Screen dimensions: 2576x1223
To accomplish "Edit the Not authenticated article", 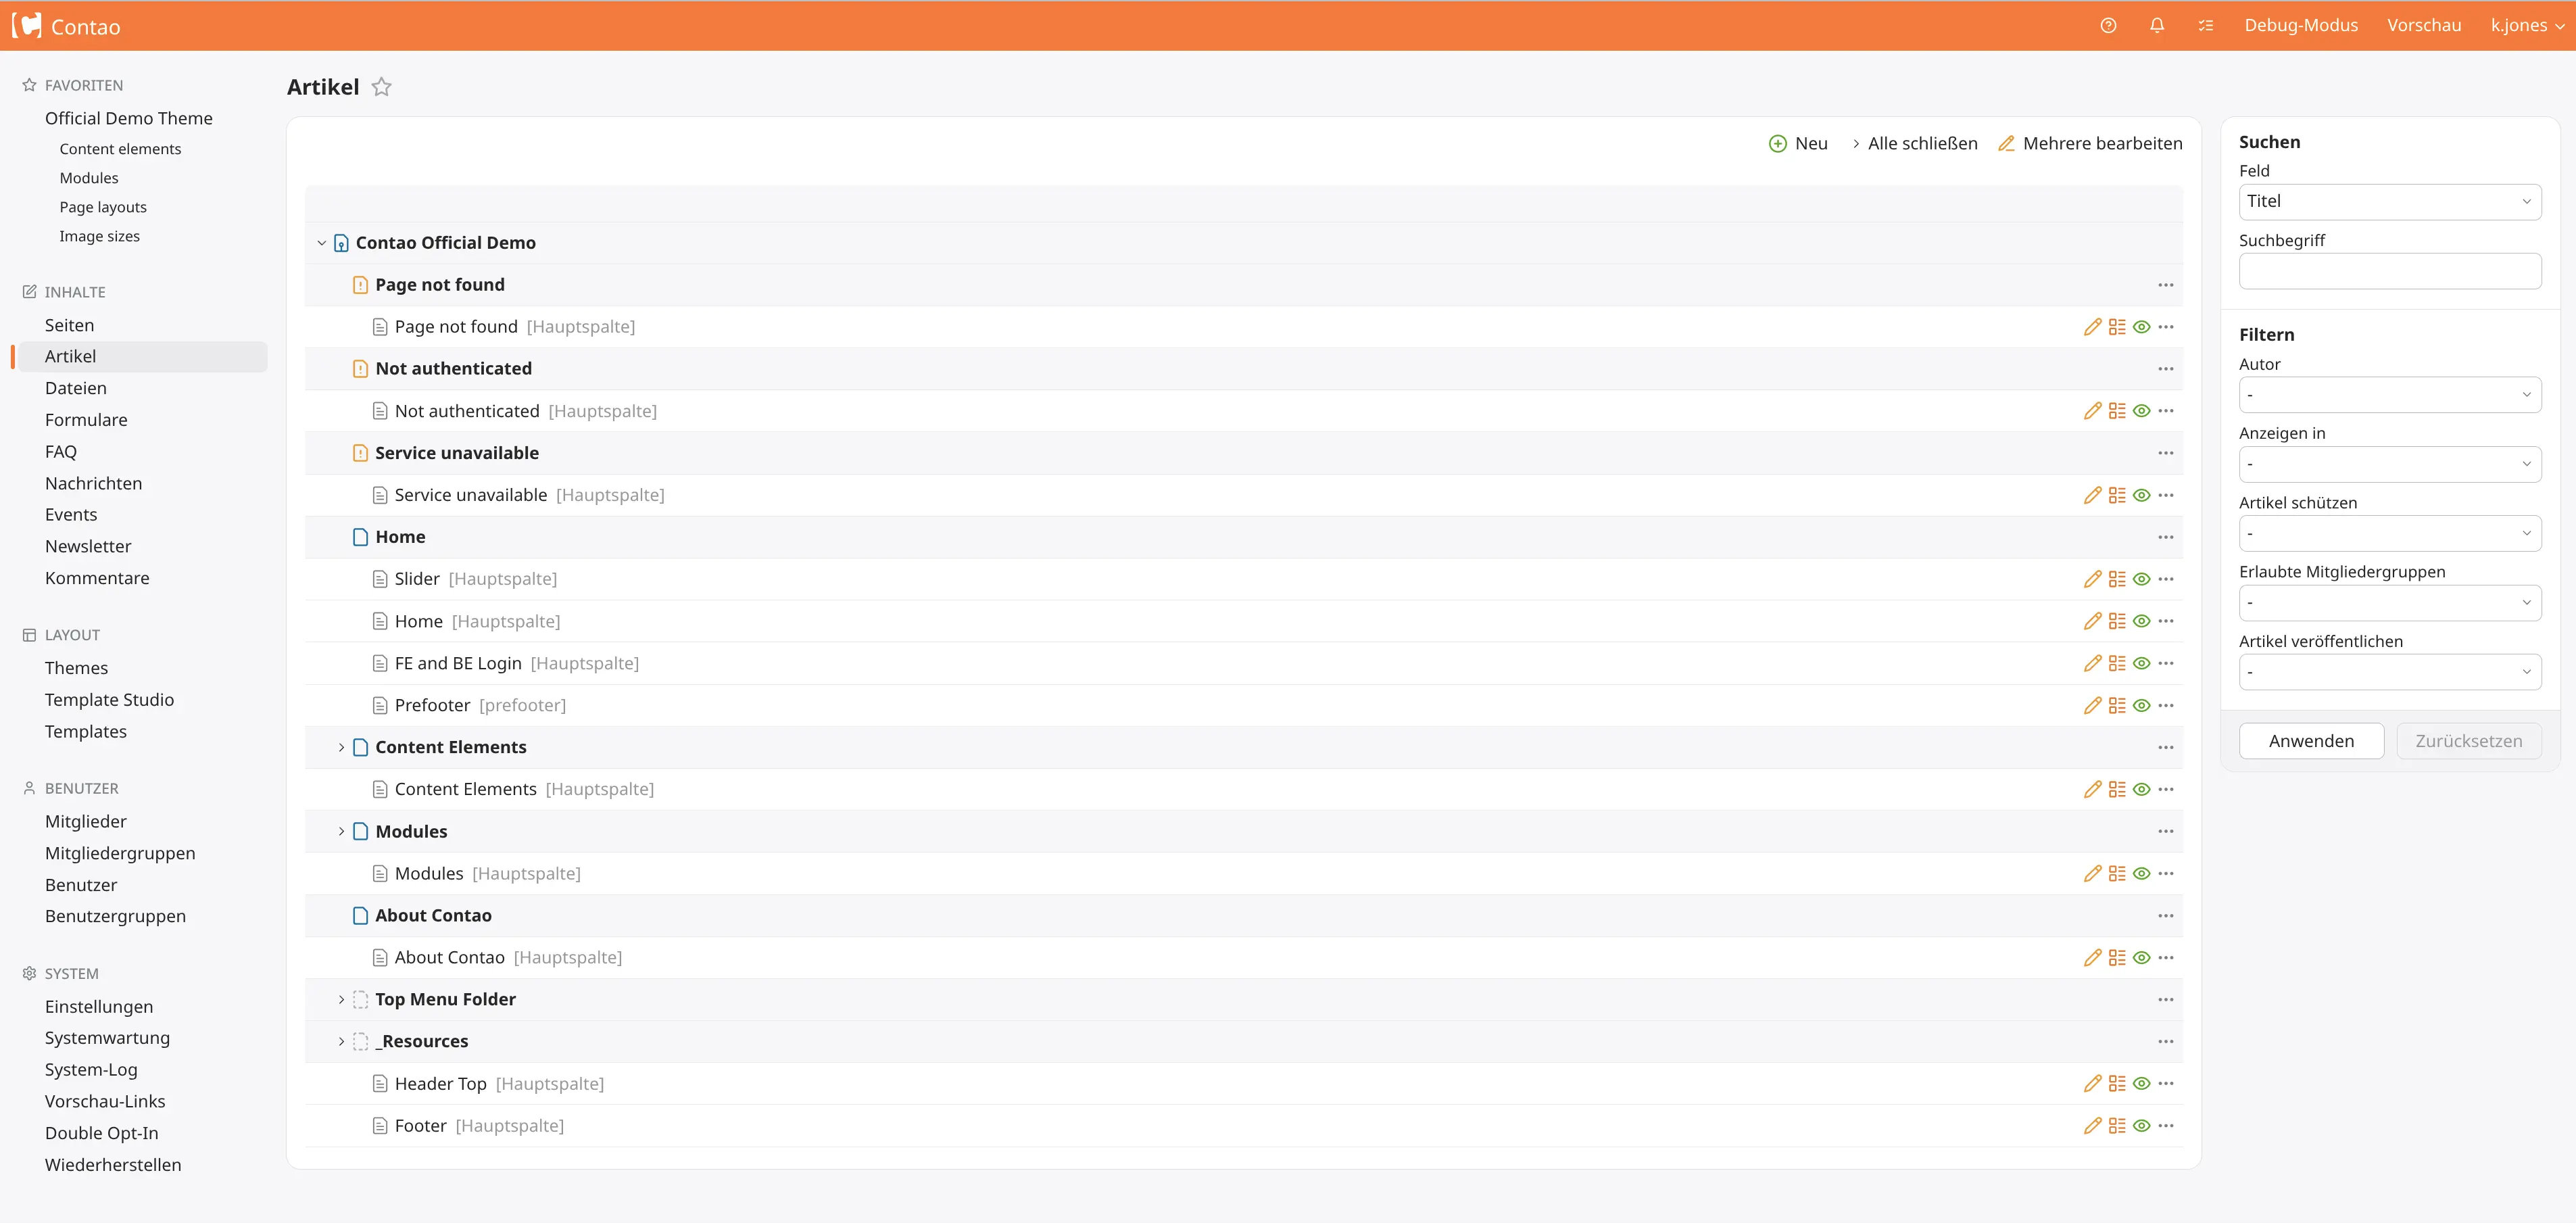I will (x=2092, y=411).
